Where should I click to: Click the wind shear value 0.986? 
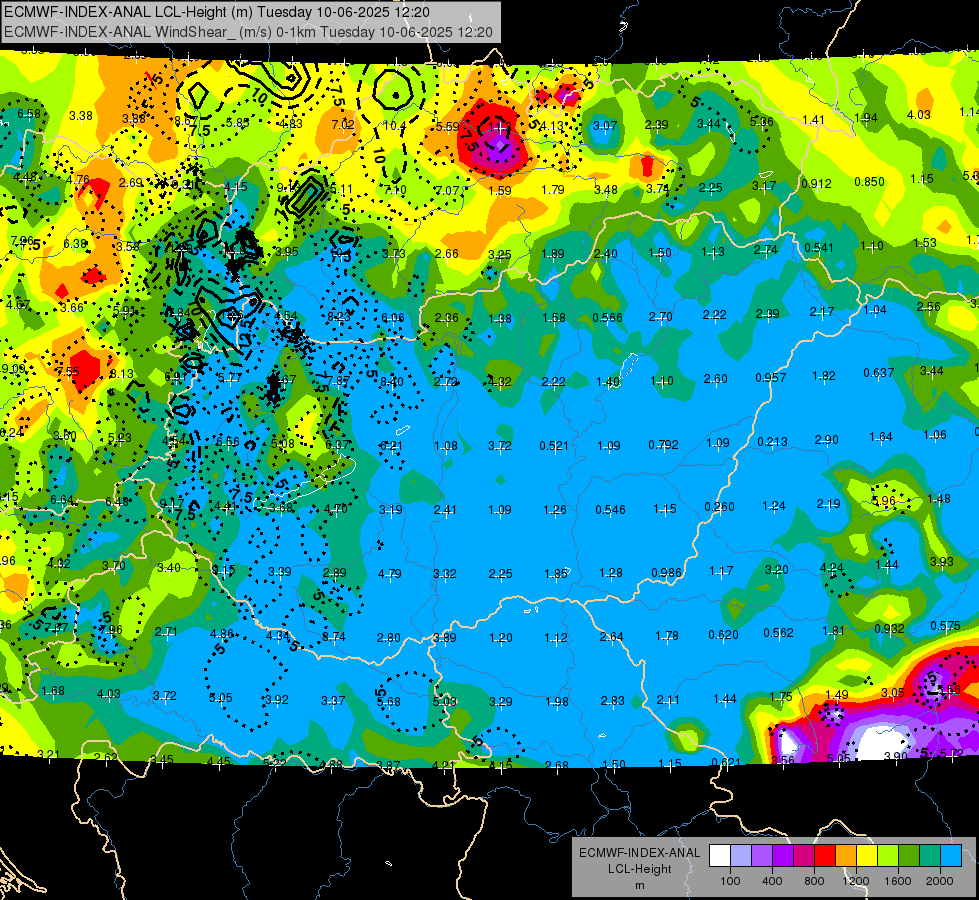(x=666, y=573)
